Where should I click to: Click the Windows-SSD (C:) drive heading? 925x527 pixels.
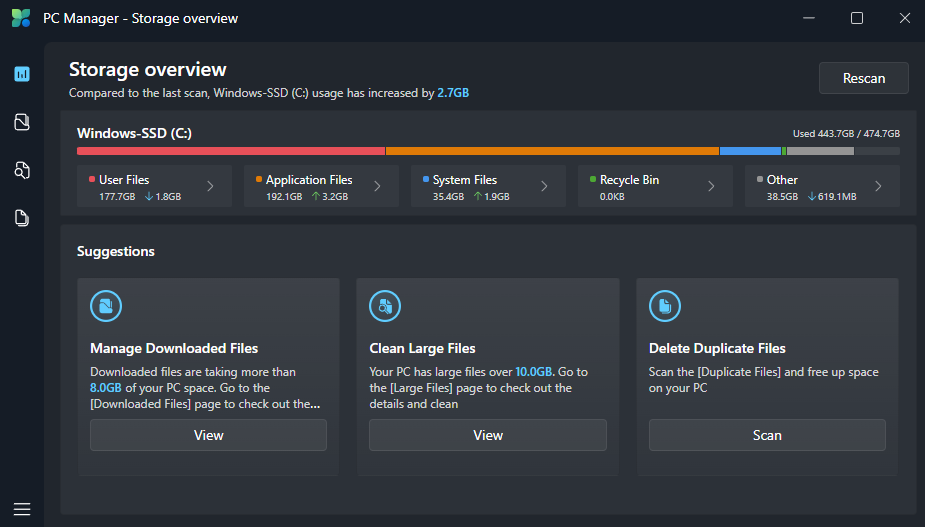click(x=134, y=133)
